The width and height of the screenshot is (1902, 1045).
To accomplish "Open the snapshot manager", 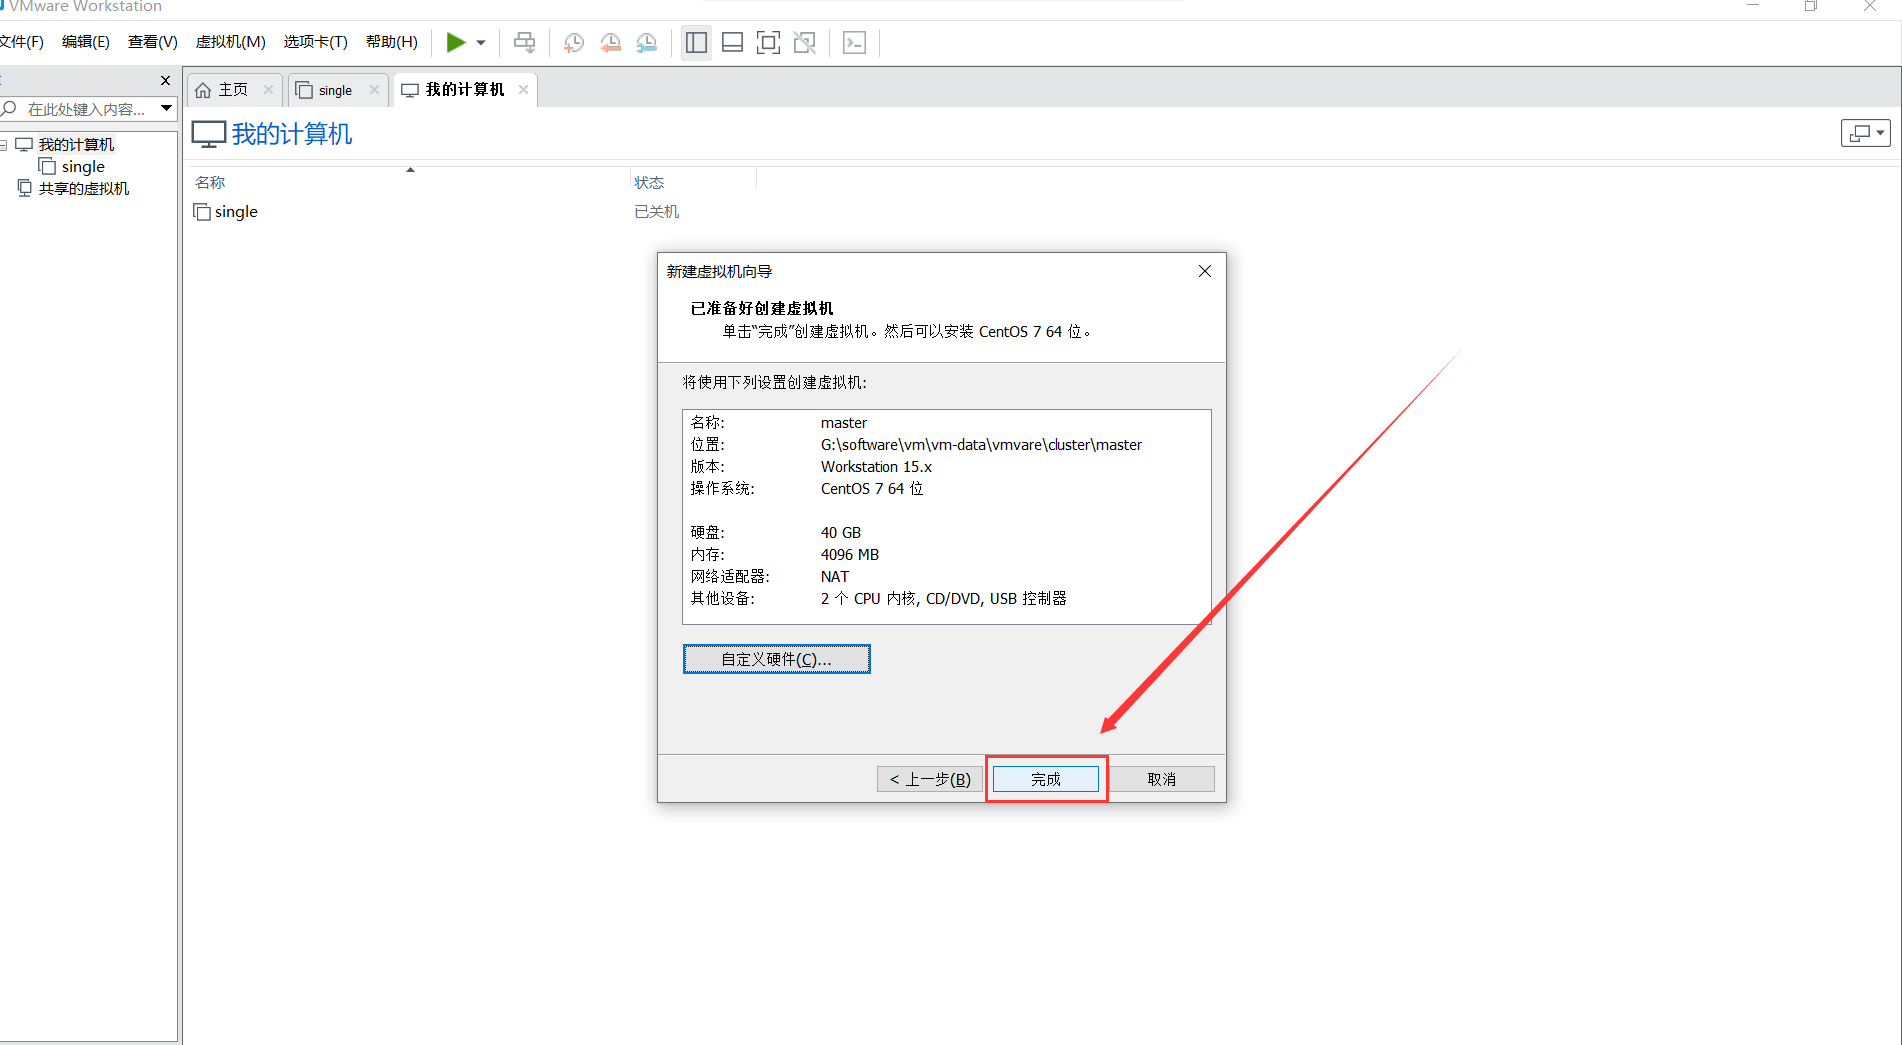I will [x=647, y=42].
